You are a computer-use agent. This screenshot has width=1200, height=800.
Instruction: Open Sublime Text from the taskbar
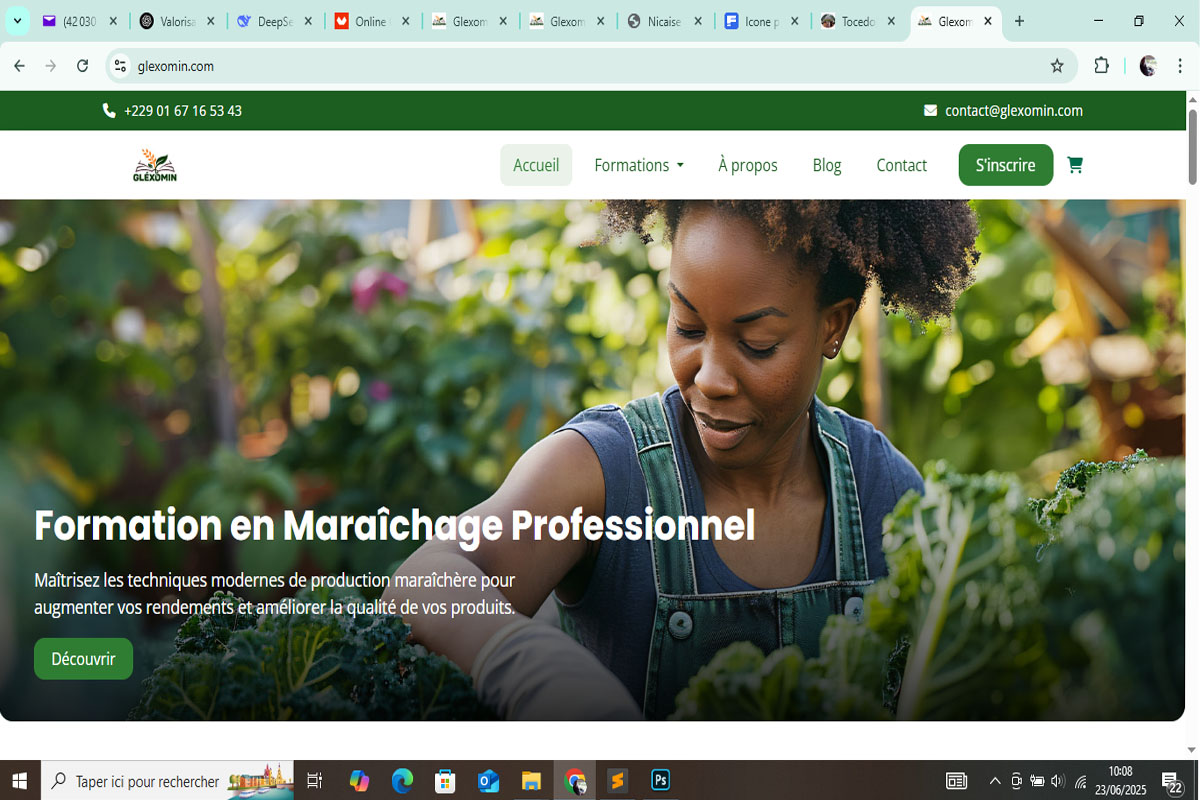click(617, 781)
